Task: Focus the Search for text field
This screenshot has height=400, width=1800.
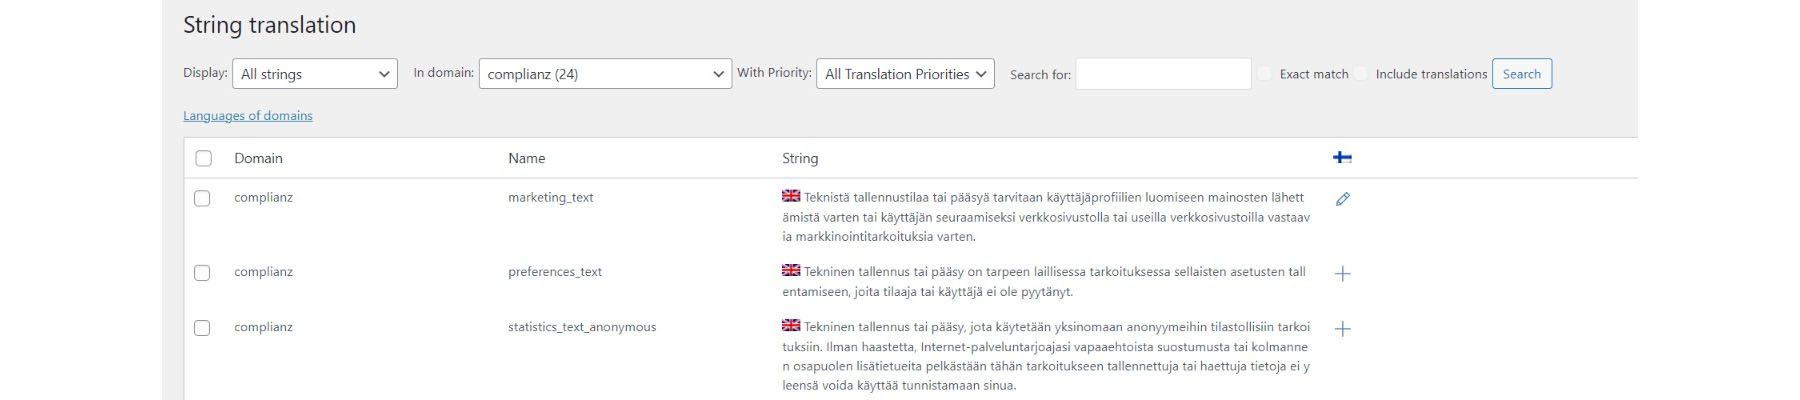Action: point(1163,74)
